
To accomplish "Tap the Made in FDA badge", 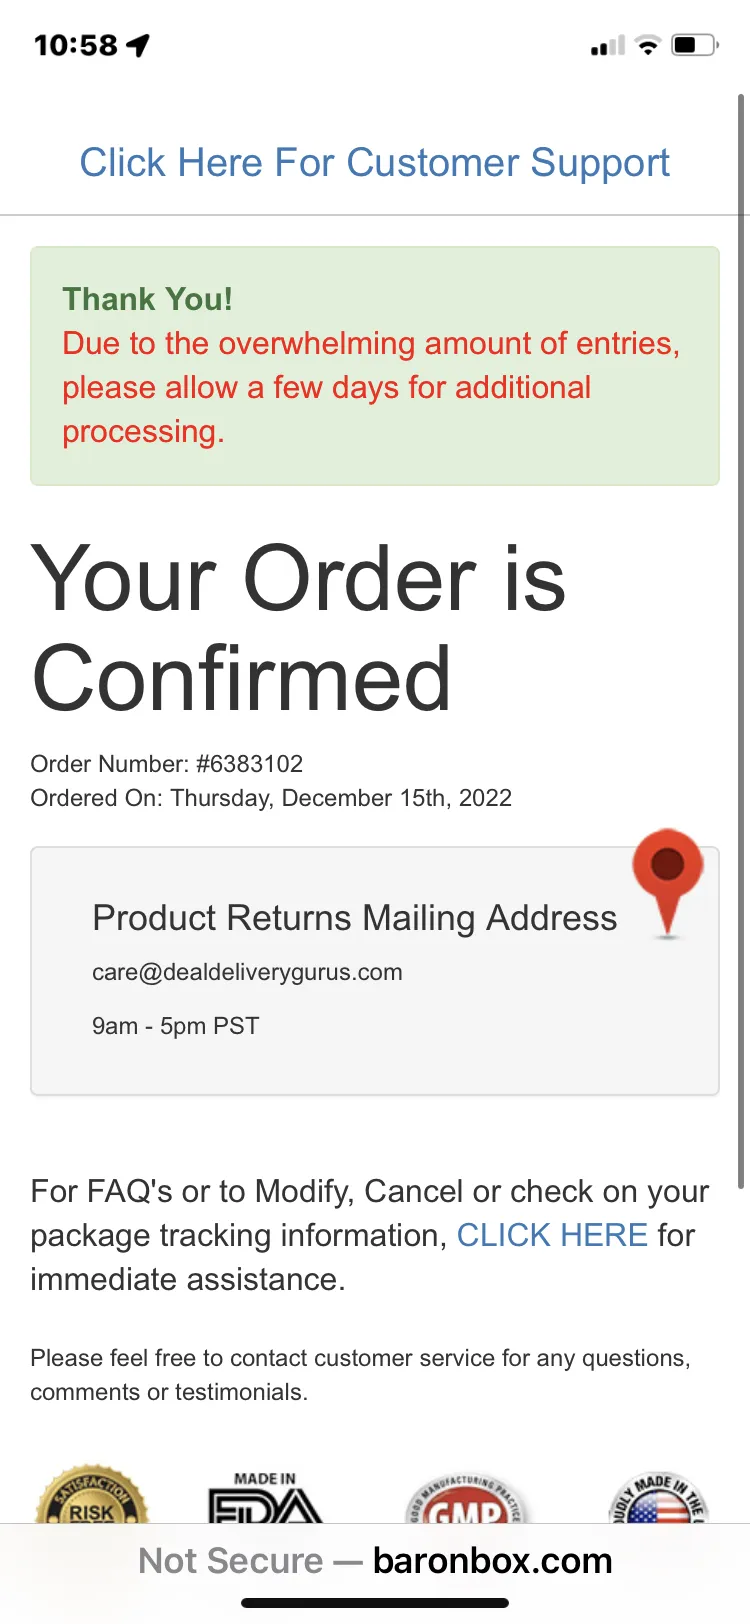I will pos(265,1497).
